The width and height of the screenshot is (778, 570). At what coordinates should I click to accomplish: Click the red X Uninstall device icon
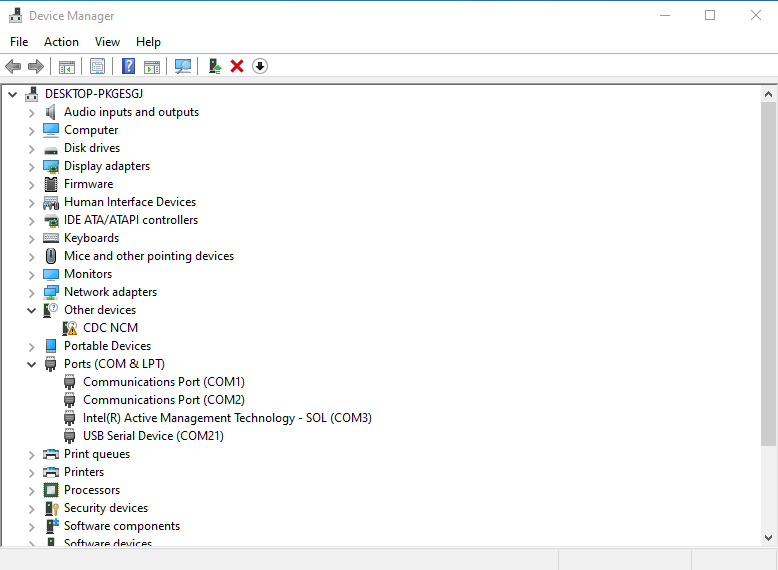tap(237, 66)
